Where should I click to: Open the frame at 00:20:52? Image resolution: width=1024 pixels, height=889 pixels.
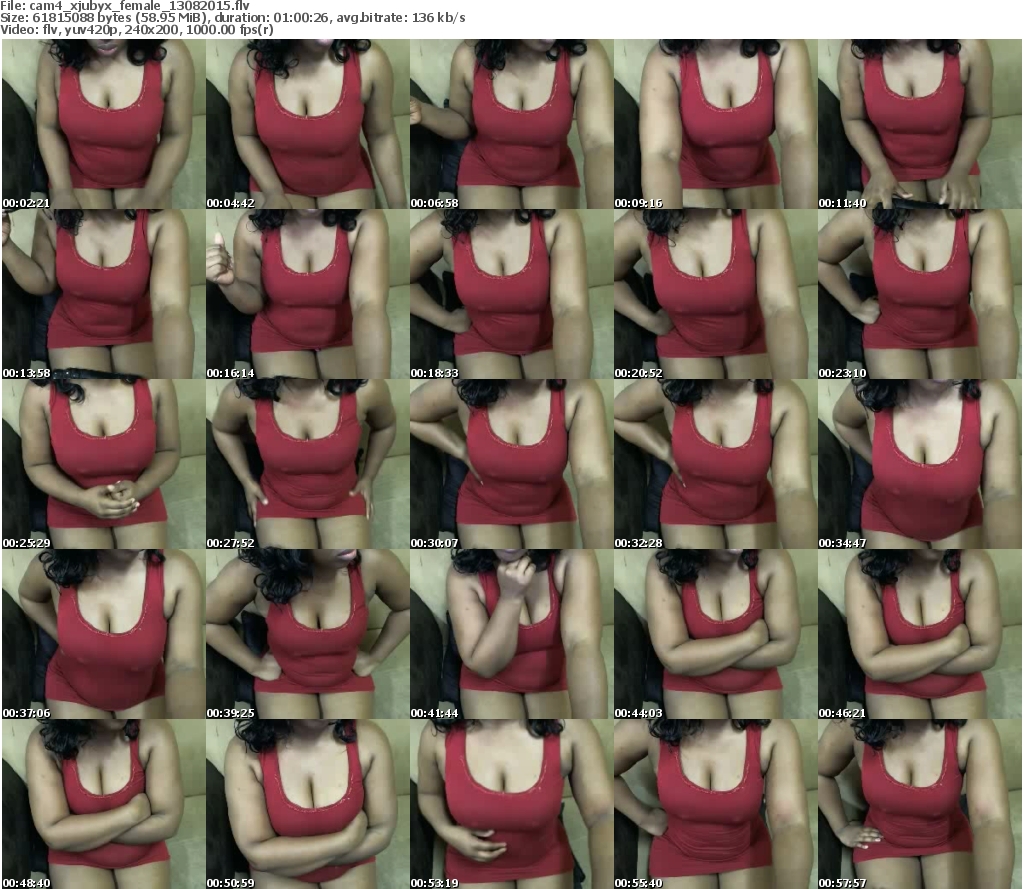[715, 294]
